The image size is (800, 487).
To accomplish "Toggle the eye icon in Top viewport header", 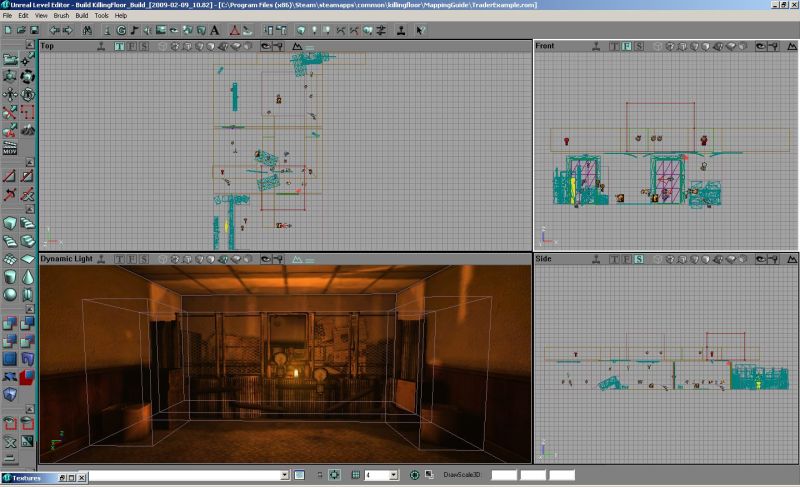I will tap(265, 46).
